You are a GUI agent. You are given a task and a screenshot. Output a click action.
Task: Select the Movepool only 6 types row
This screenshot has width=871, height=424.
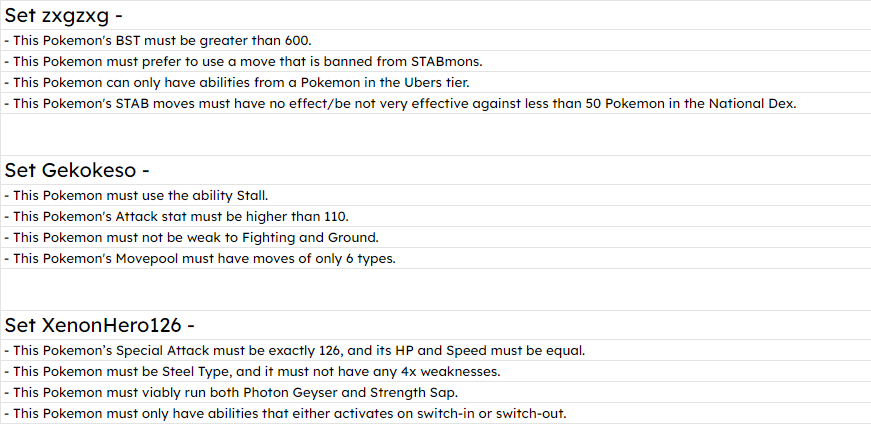[x=436, y=258]
